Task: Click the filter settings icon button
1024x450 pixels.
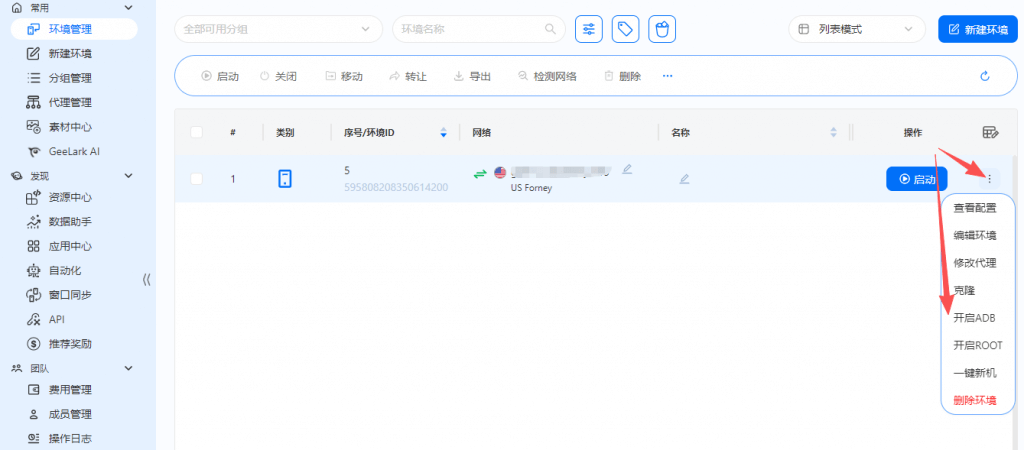Action: coord(589,29)
